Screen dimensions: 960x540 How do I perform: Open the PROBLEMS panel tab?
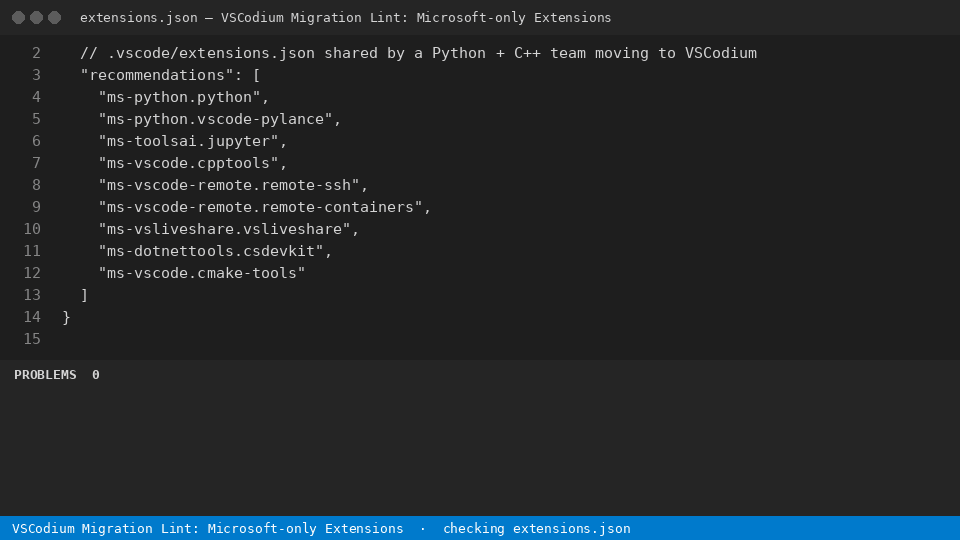pyautogui.click(x=45, y=375)
